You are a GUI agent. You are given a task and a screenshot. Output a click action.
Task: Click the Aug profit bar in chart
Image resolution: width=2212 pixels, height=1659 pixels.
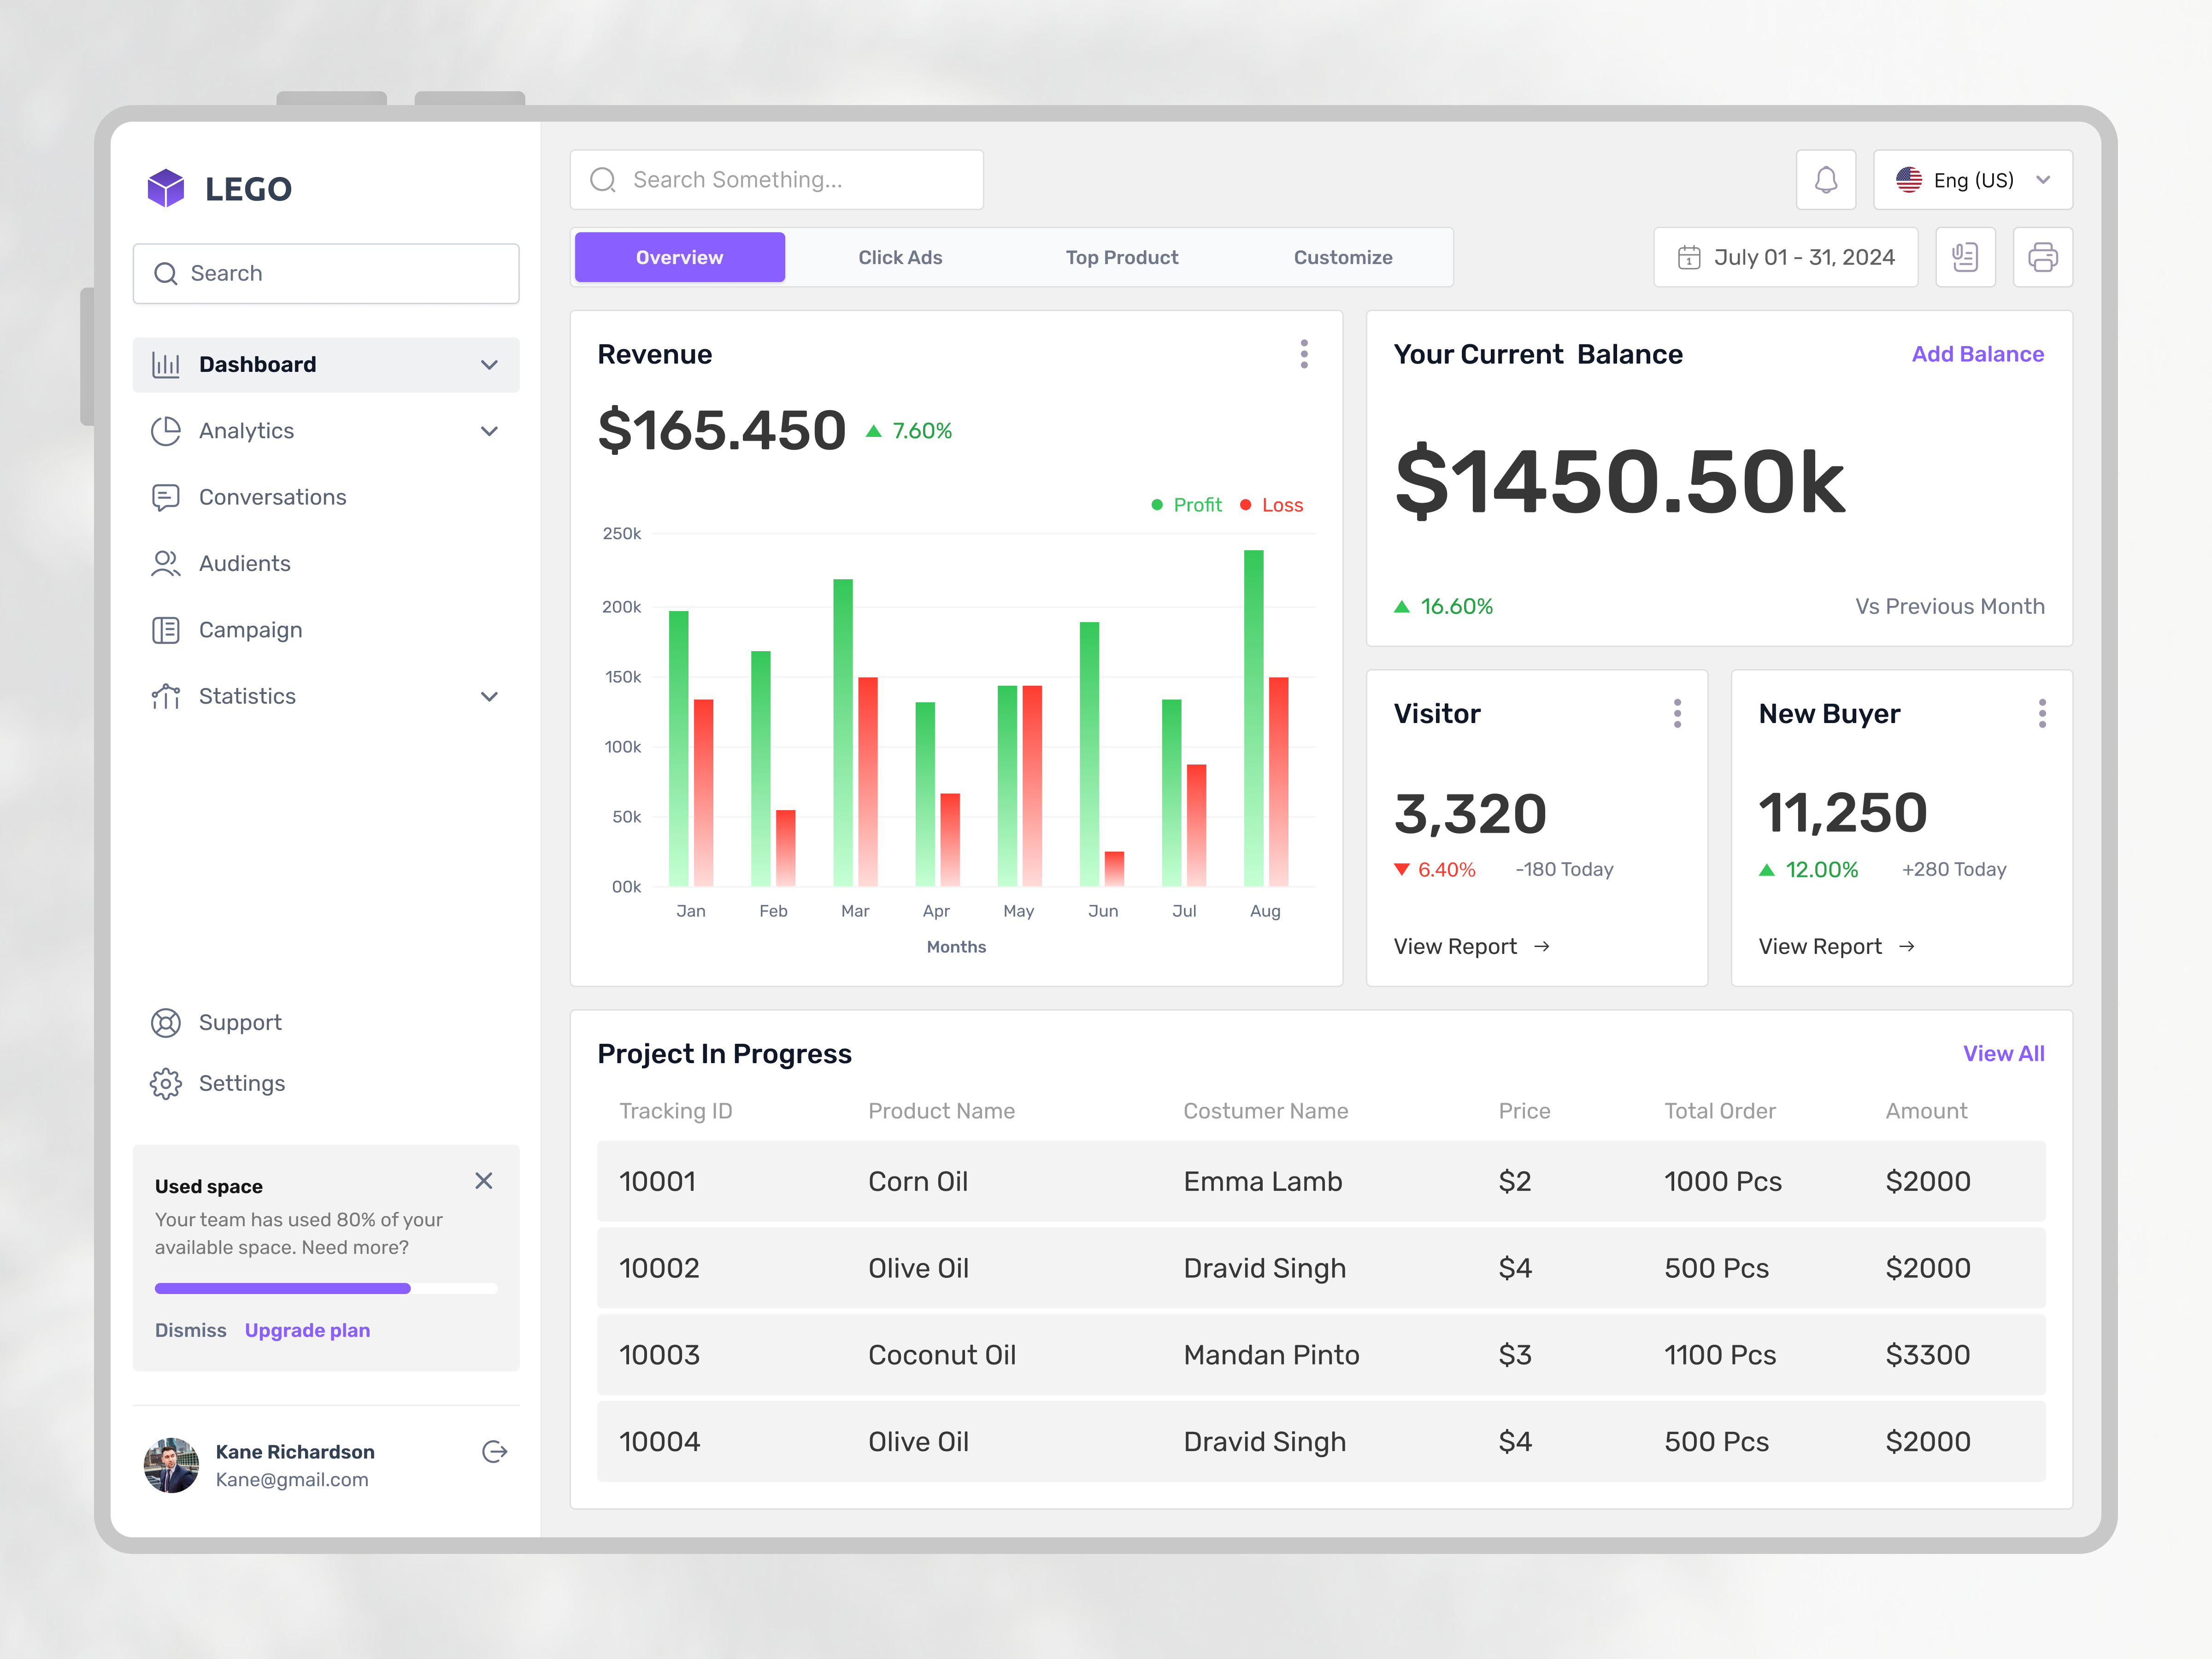tap(1253, 718)
